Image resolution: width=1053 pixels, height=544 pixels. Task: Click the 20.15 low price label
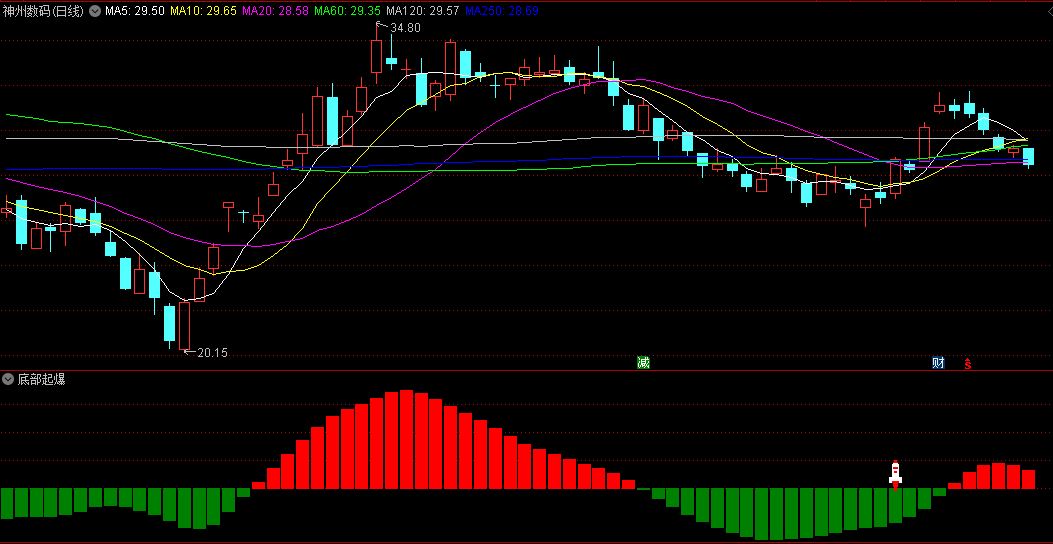[212, 353]
